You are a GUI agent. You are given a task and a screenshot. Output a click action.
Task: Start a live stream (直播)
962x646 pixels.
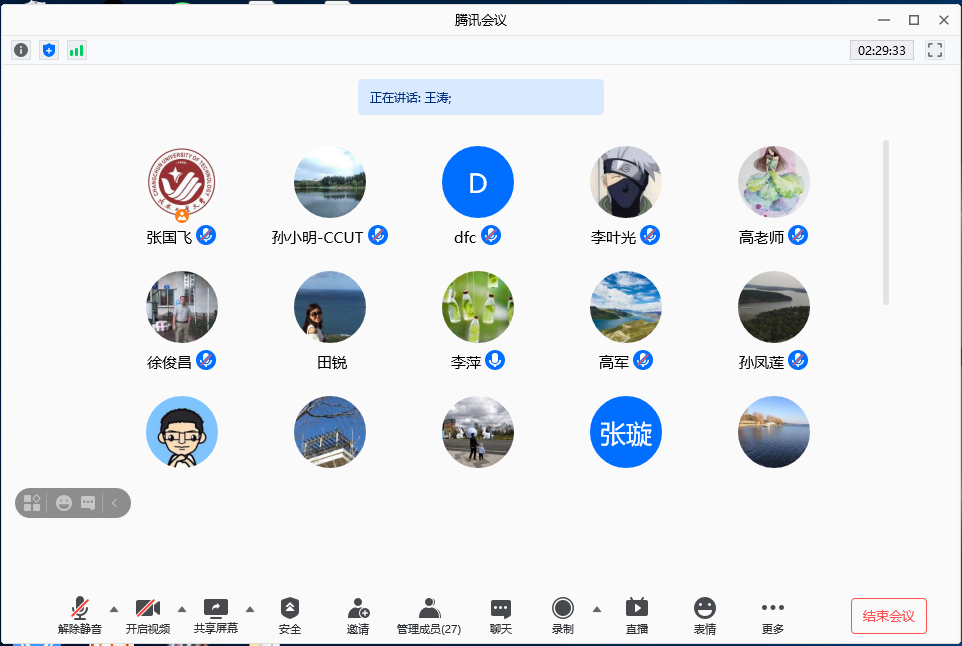tap(637, 615)
